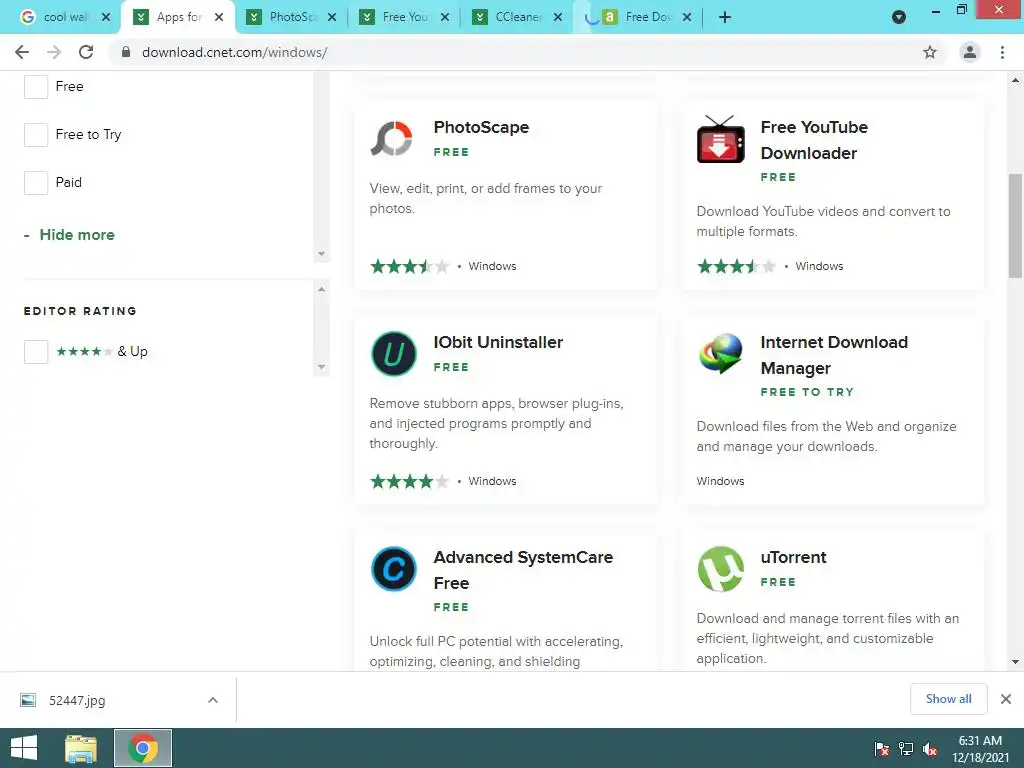This screenshot has width=1024, height=768.
Task: Reload the page with the refresh icon
Action: coord(86,52)
